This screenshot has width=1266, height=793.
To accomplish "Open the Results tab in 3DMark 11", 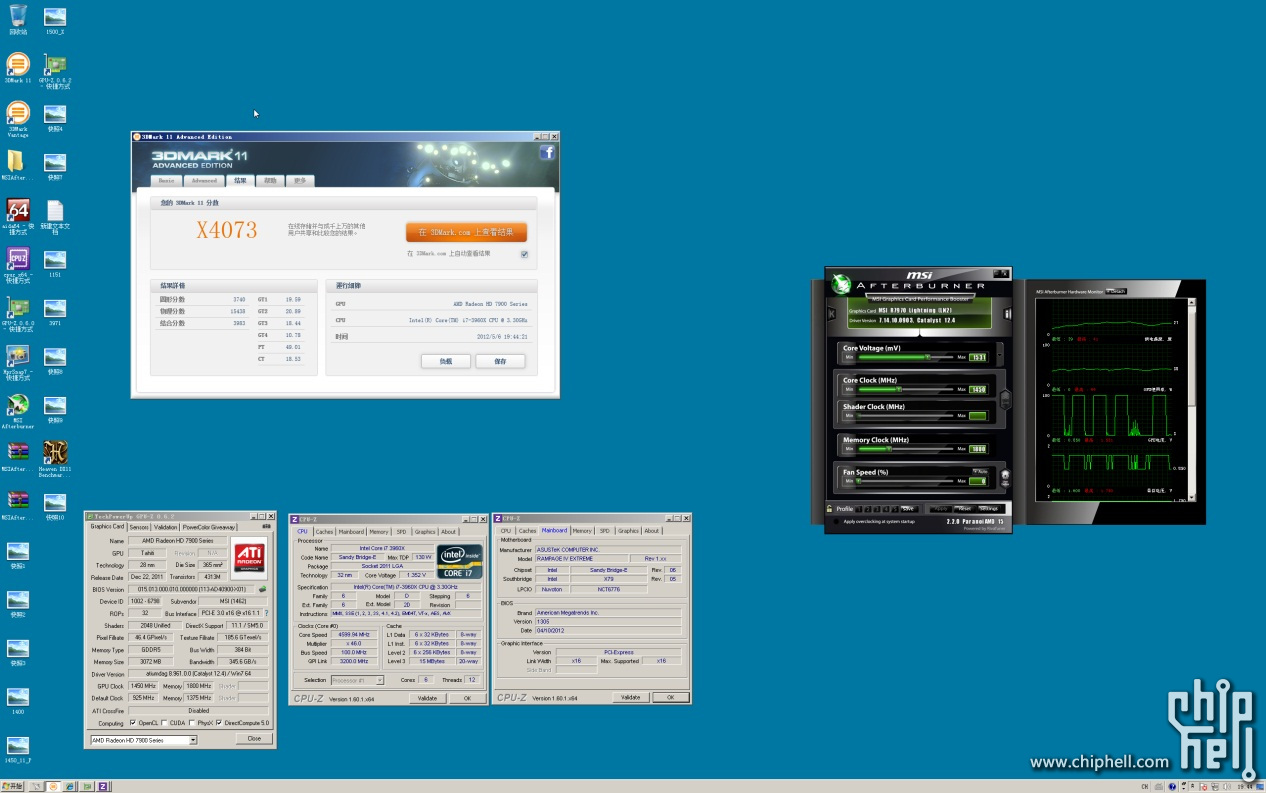I will coord(240,181).
